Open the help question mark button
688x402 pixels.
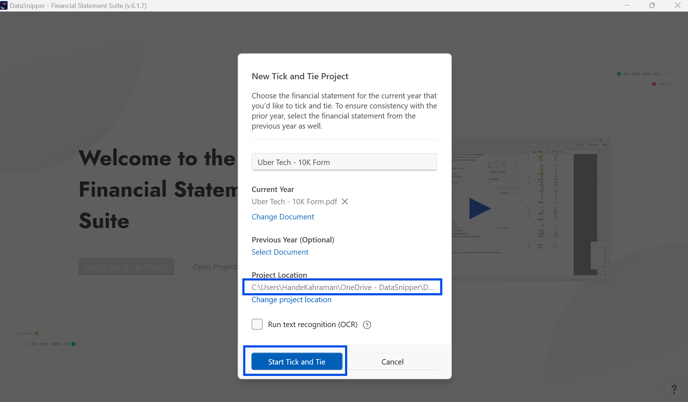tap(674, 389)
